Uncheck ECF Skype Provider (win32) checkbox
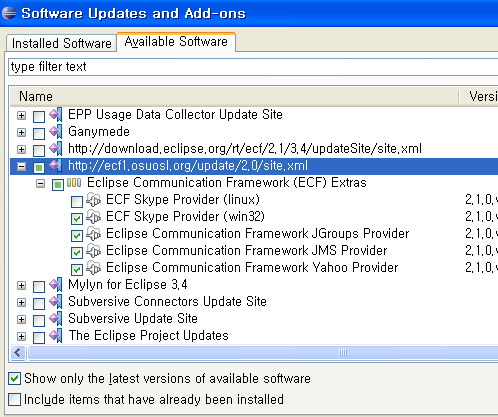 pyautogui.click(x=77, y=219)
